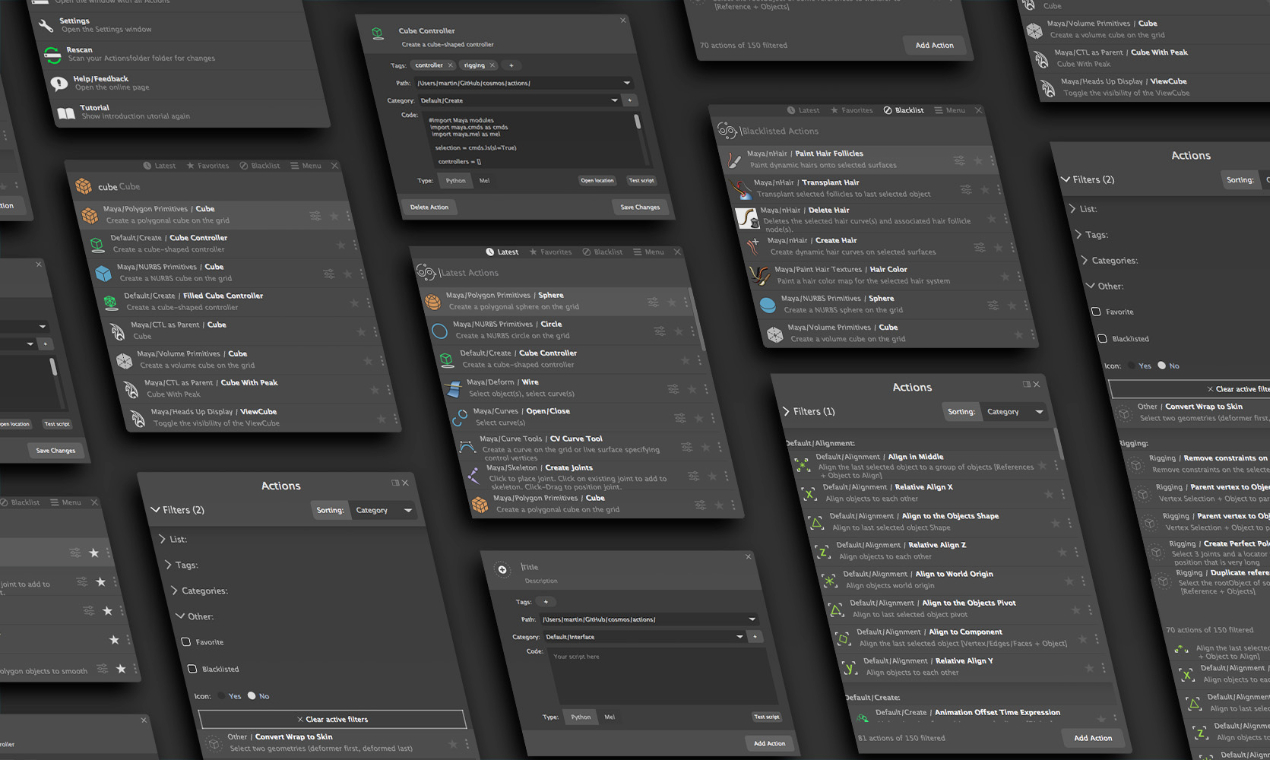Click the Open/Close curves icon
The image size is (1270, 760).
point(460,416)
